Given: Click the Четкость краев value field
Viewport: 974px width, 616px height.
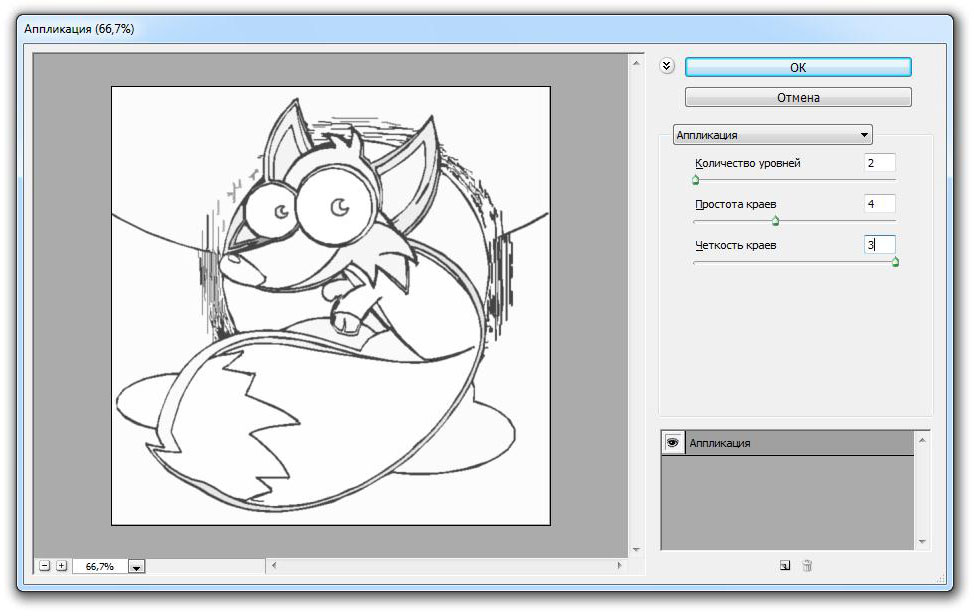Looking at the screenshot, I should point(880,245).
